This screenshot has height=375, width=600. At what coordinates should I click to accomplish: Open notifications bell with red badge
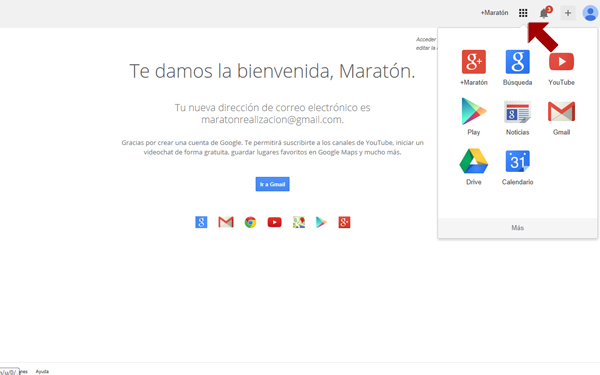545,13
